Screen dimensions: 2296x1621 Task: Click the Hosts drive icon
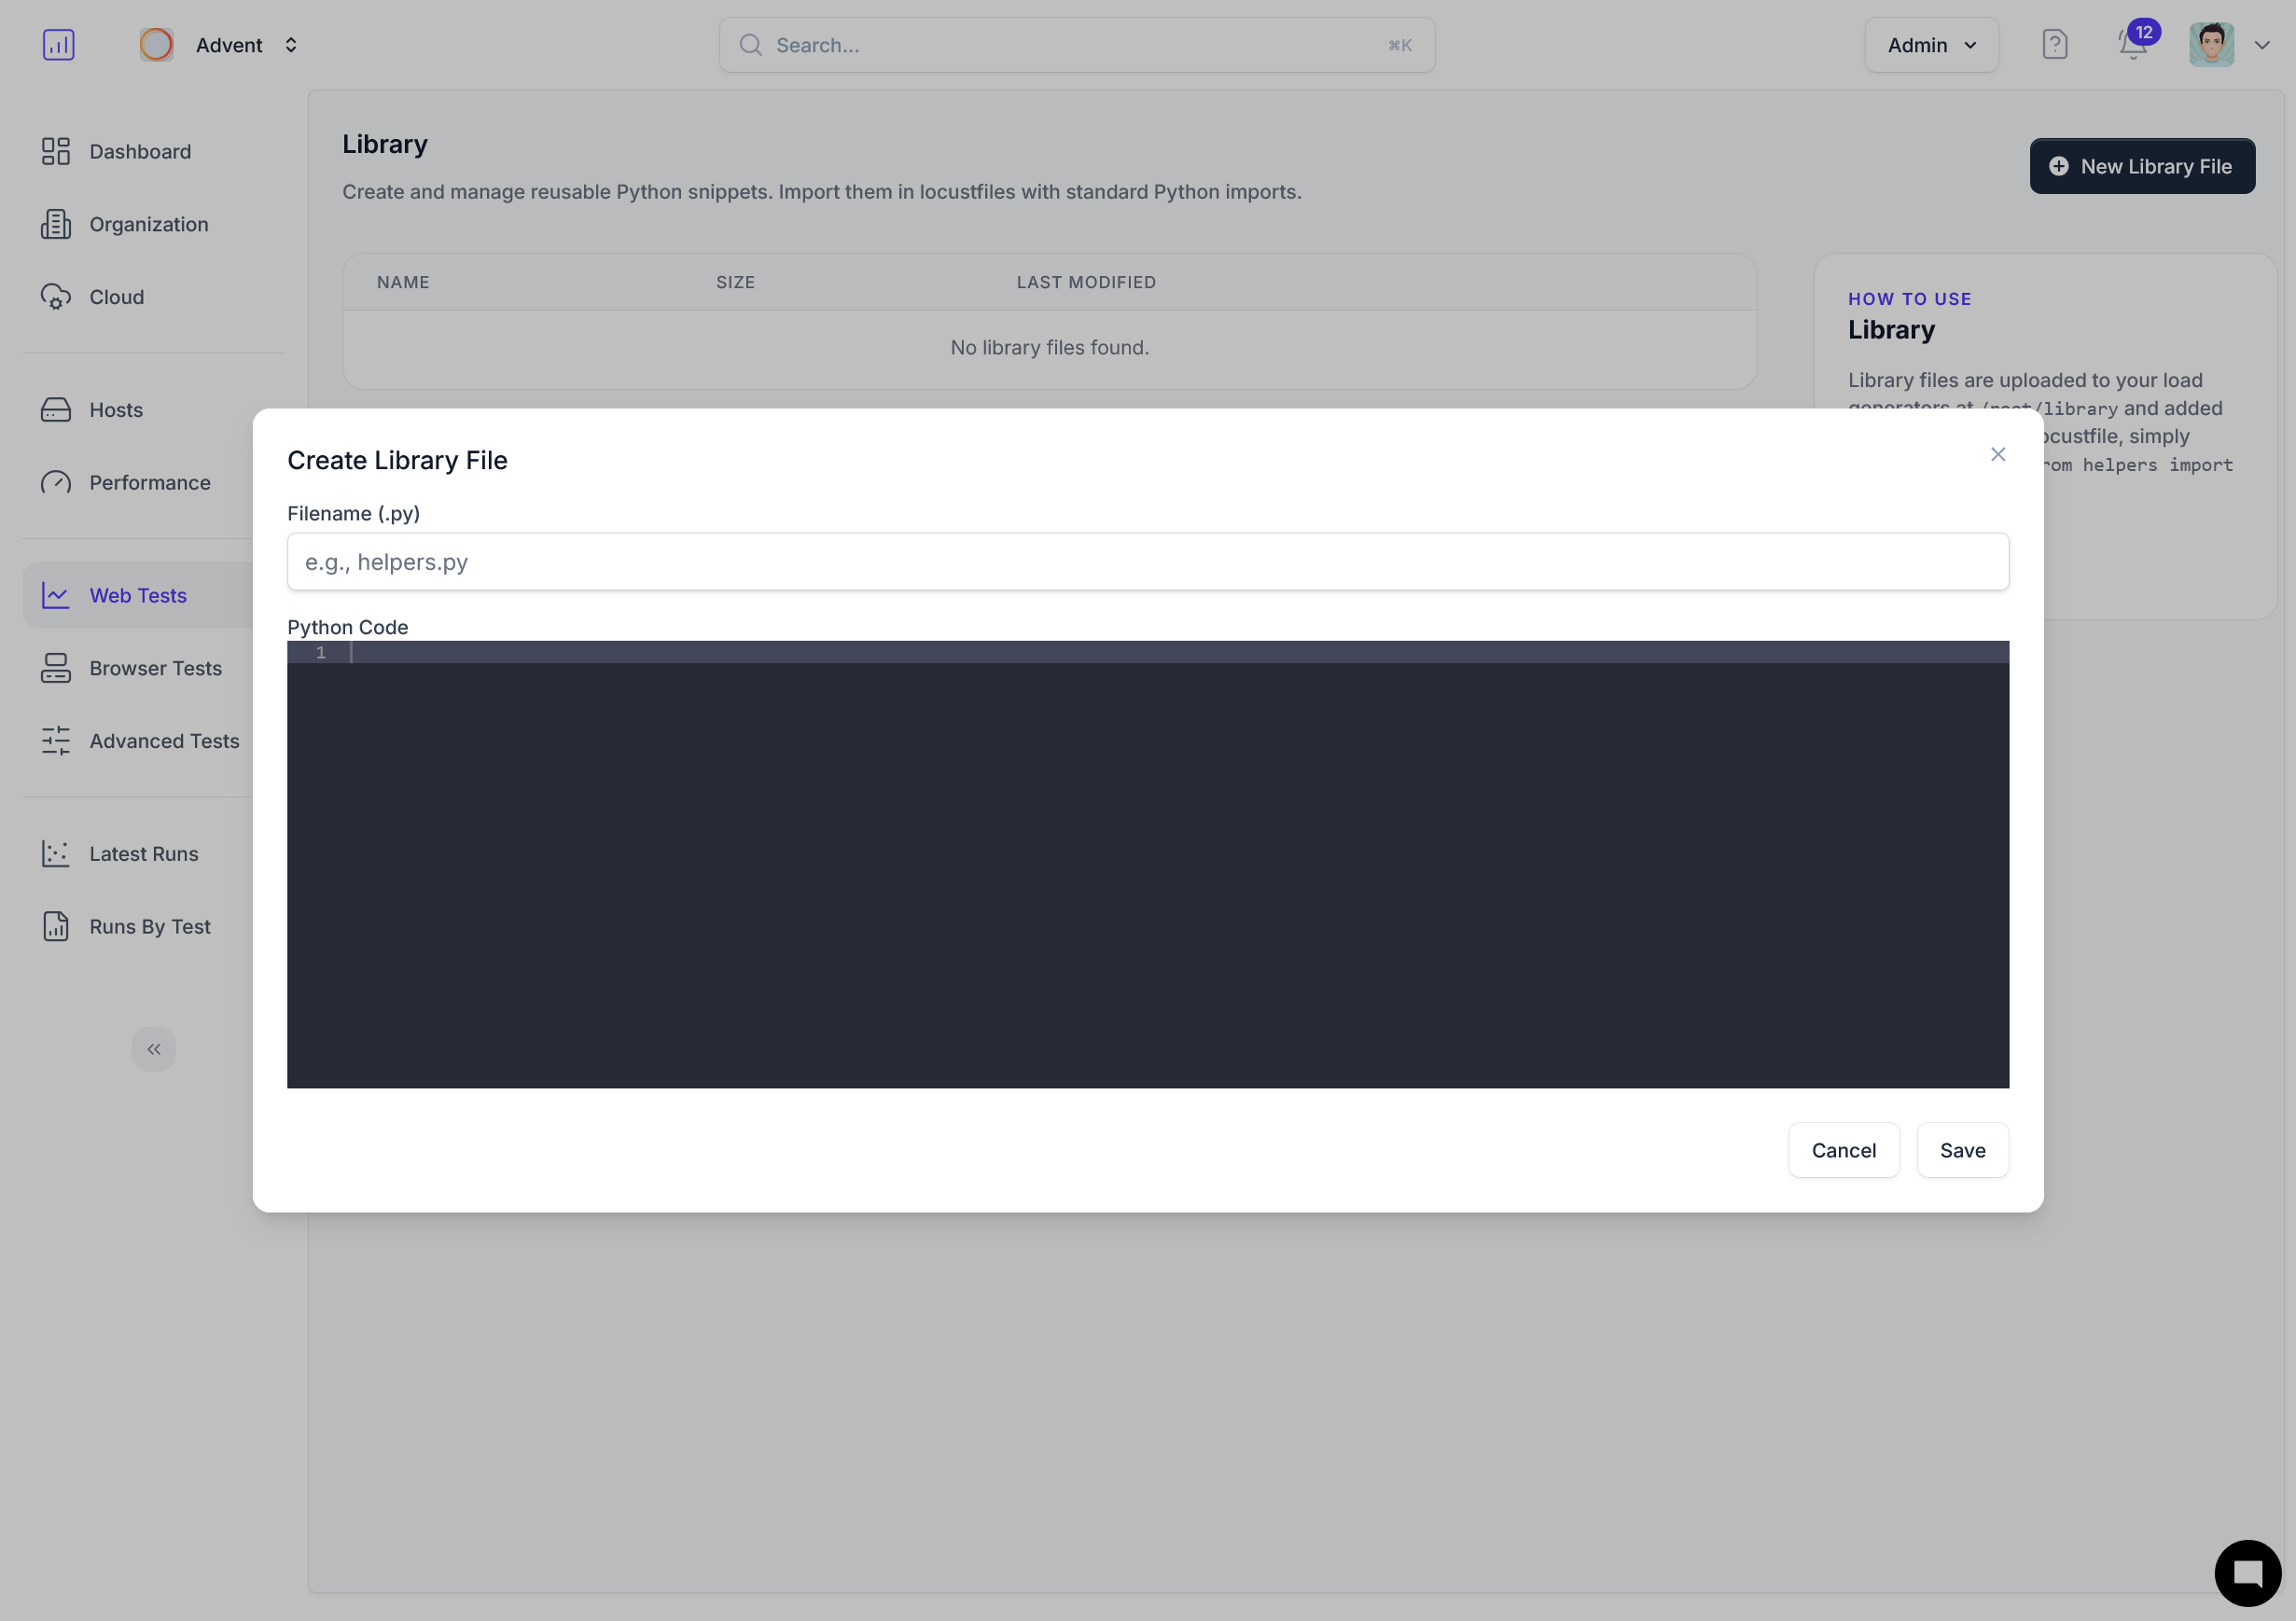click(x=56, y=410)
